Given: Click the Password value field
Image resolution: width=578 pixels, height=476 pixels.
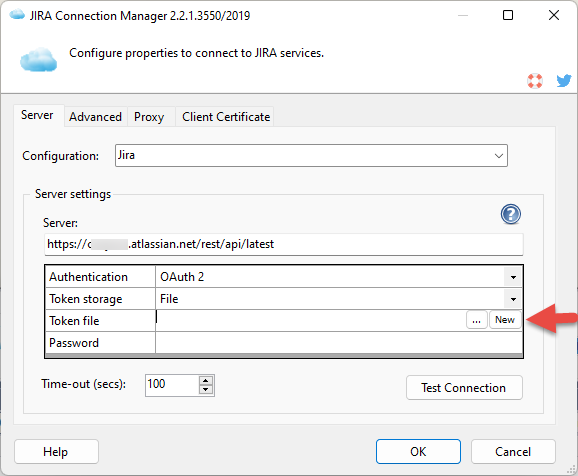Looking at the screenshot, I should (x=339, y=343).
